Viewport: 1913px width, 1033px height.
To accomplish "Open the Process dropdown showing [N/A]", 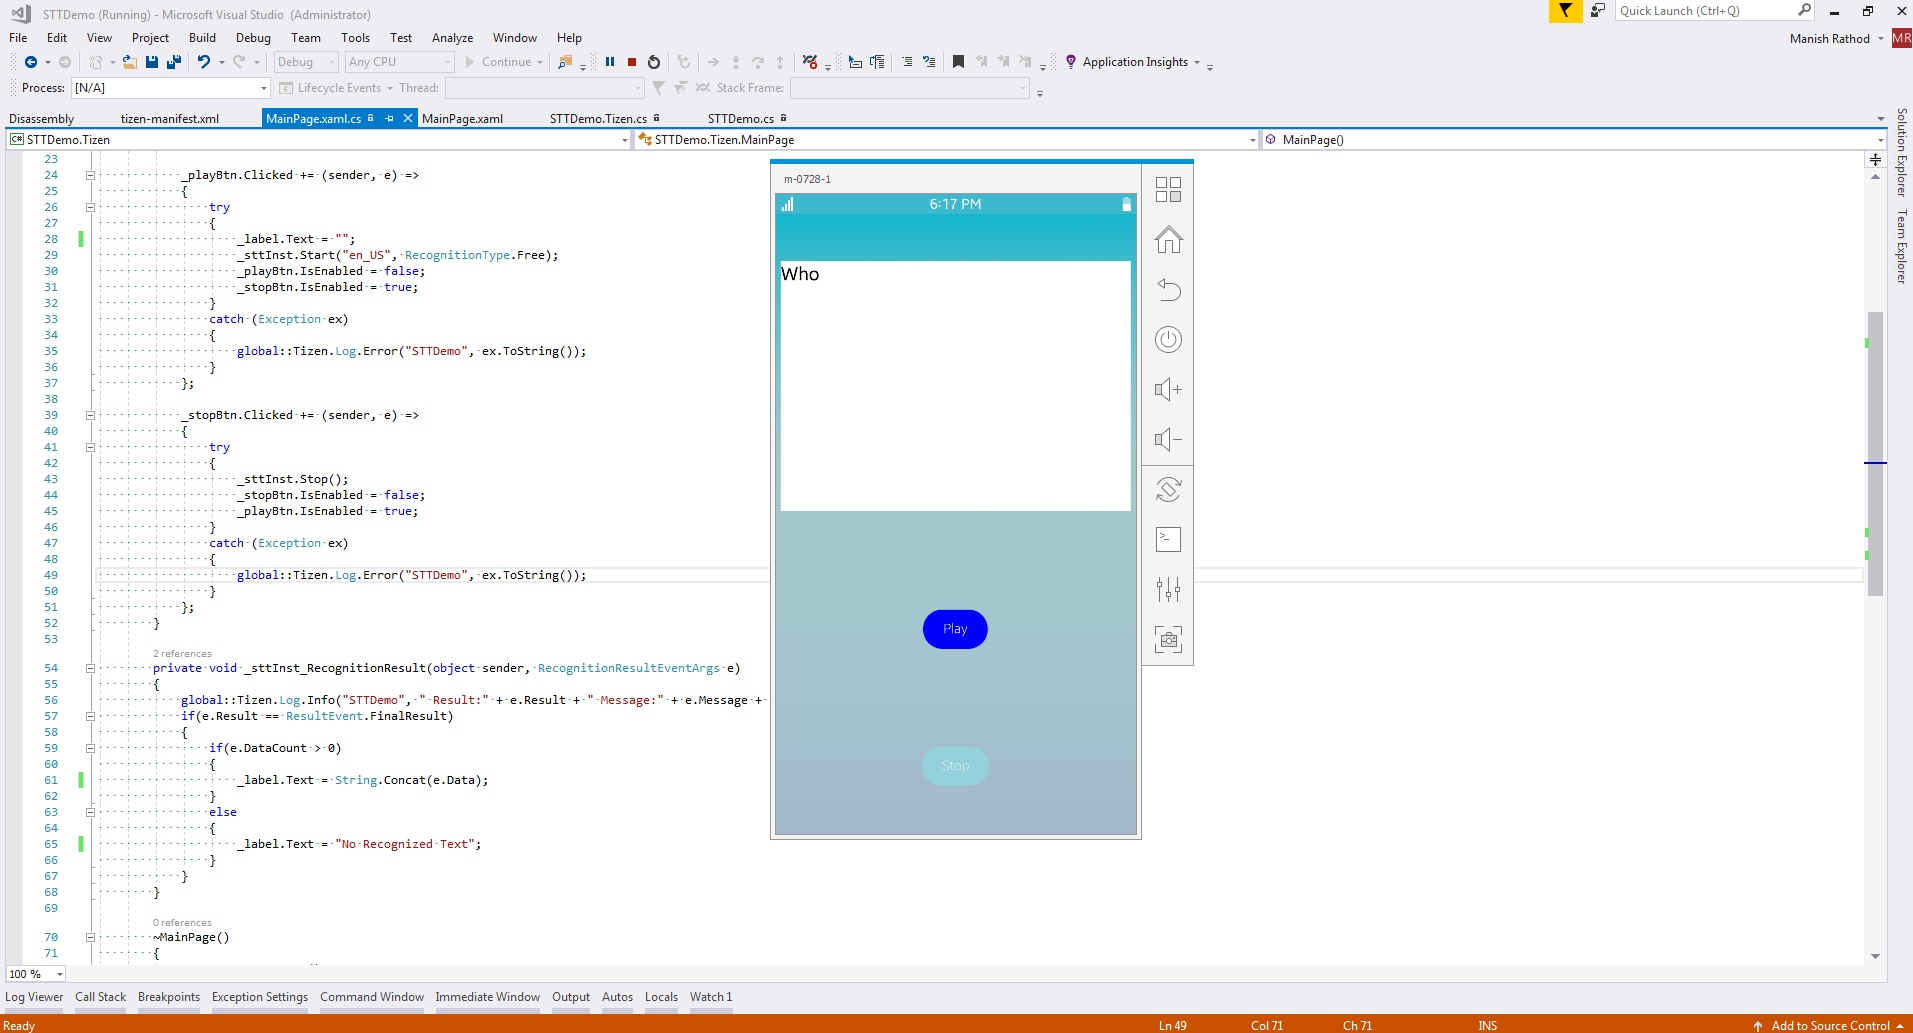I will coord(264,88).
